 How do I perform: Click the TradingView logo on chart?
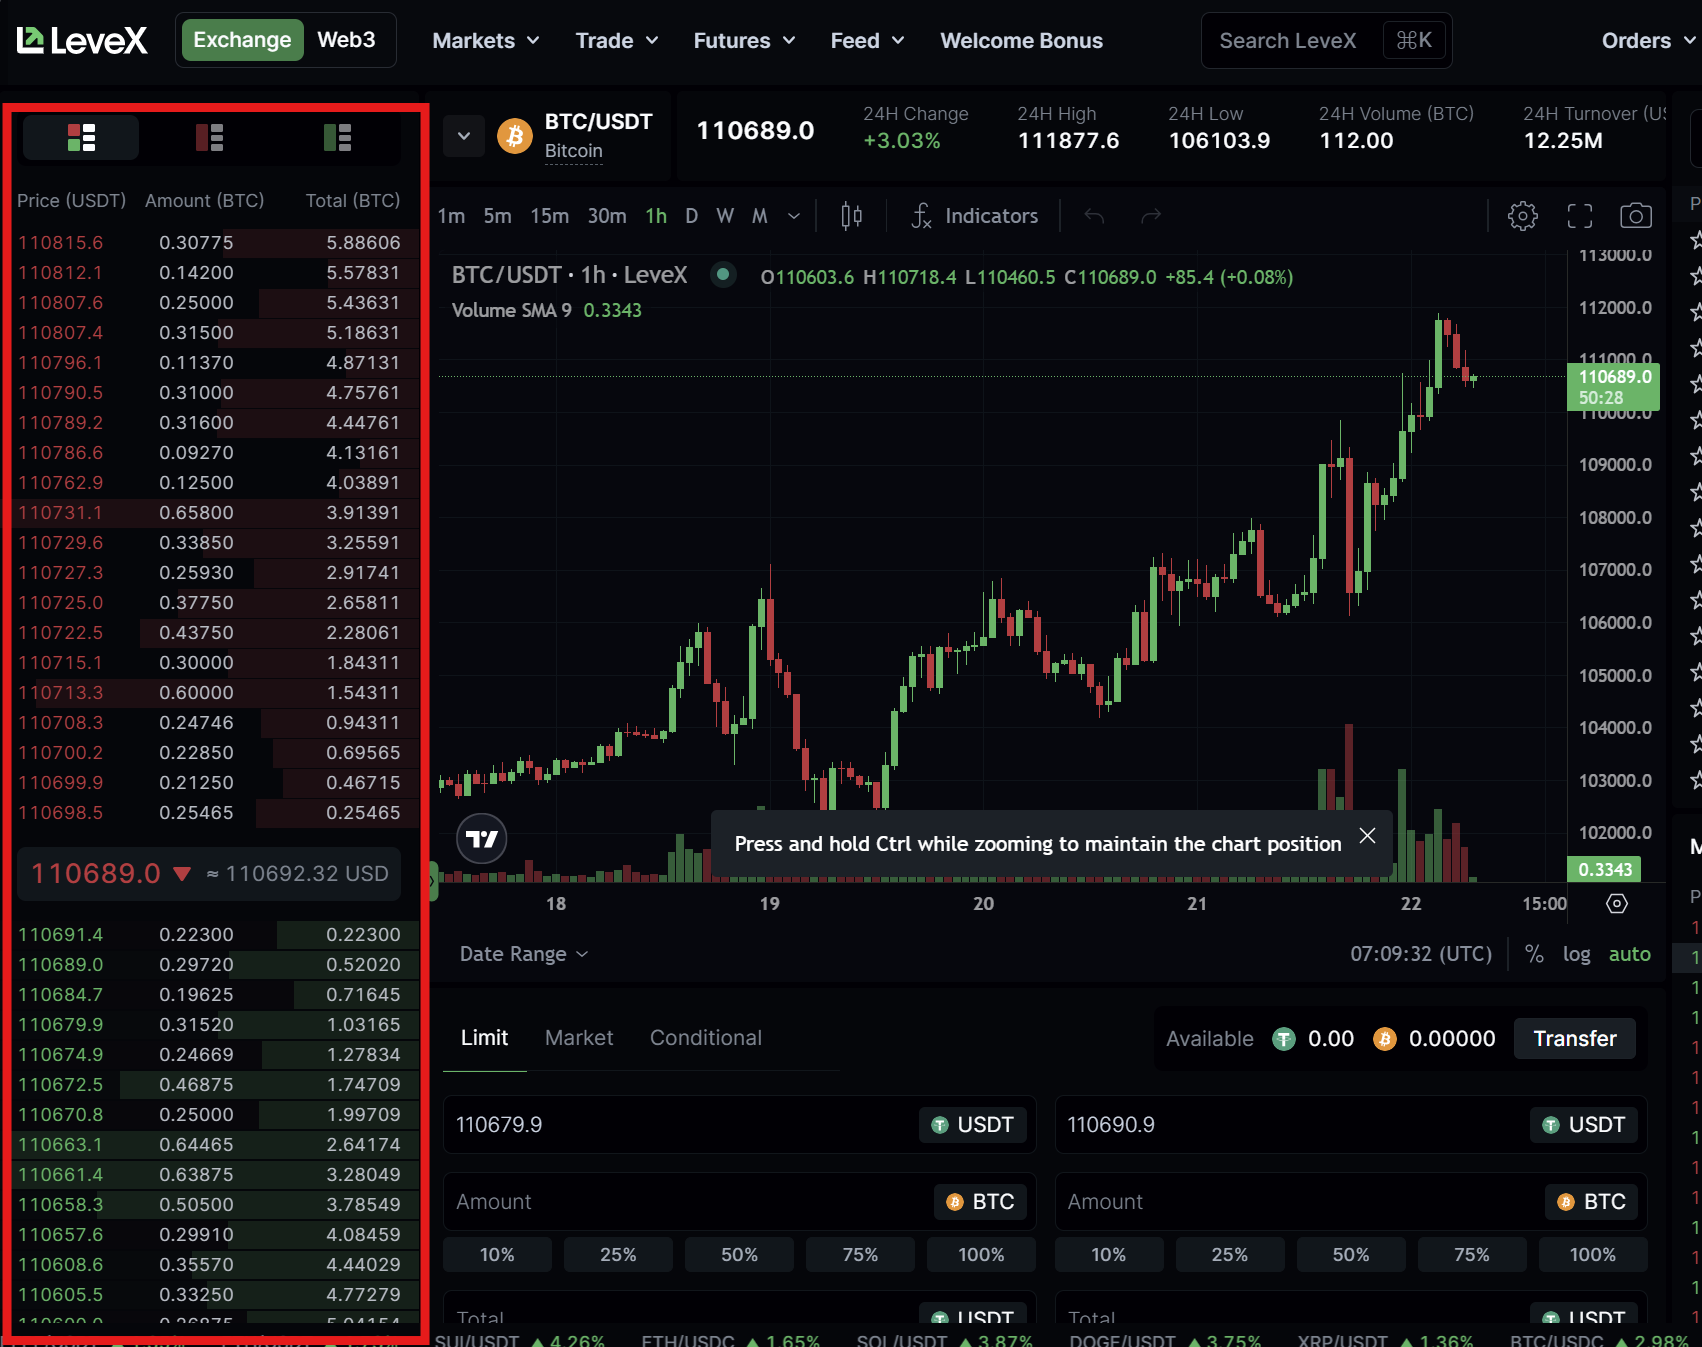482,838
